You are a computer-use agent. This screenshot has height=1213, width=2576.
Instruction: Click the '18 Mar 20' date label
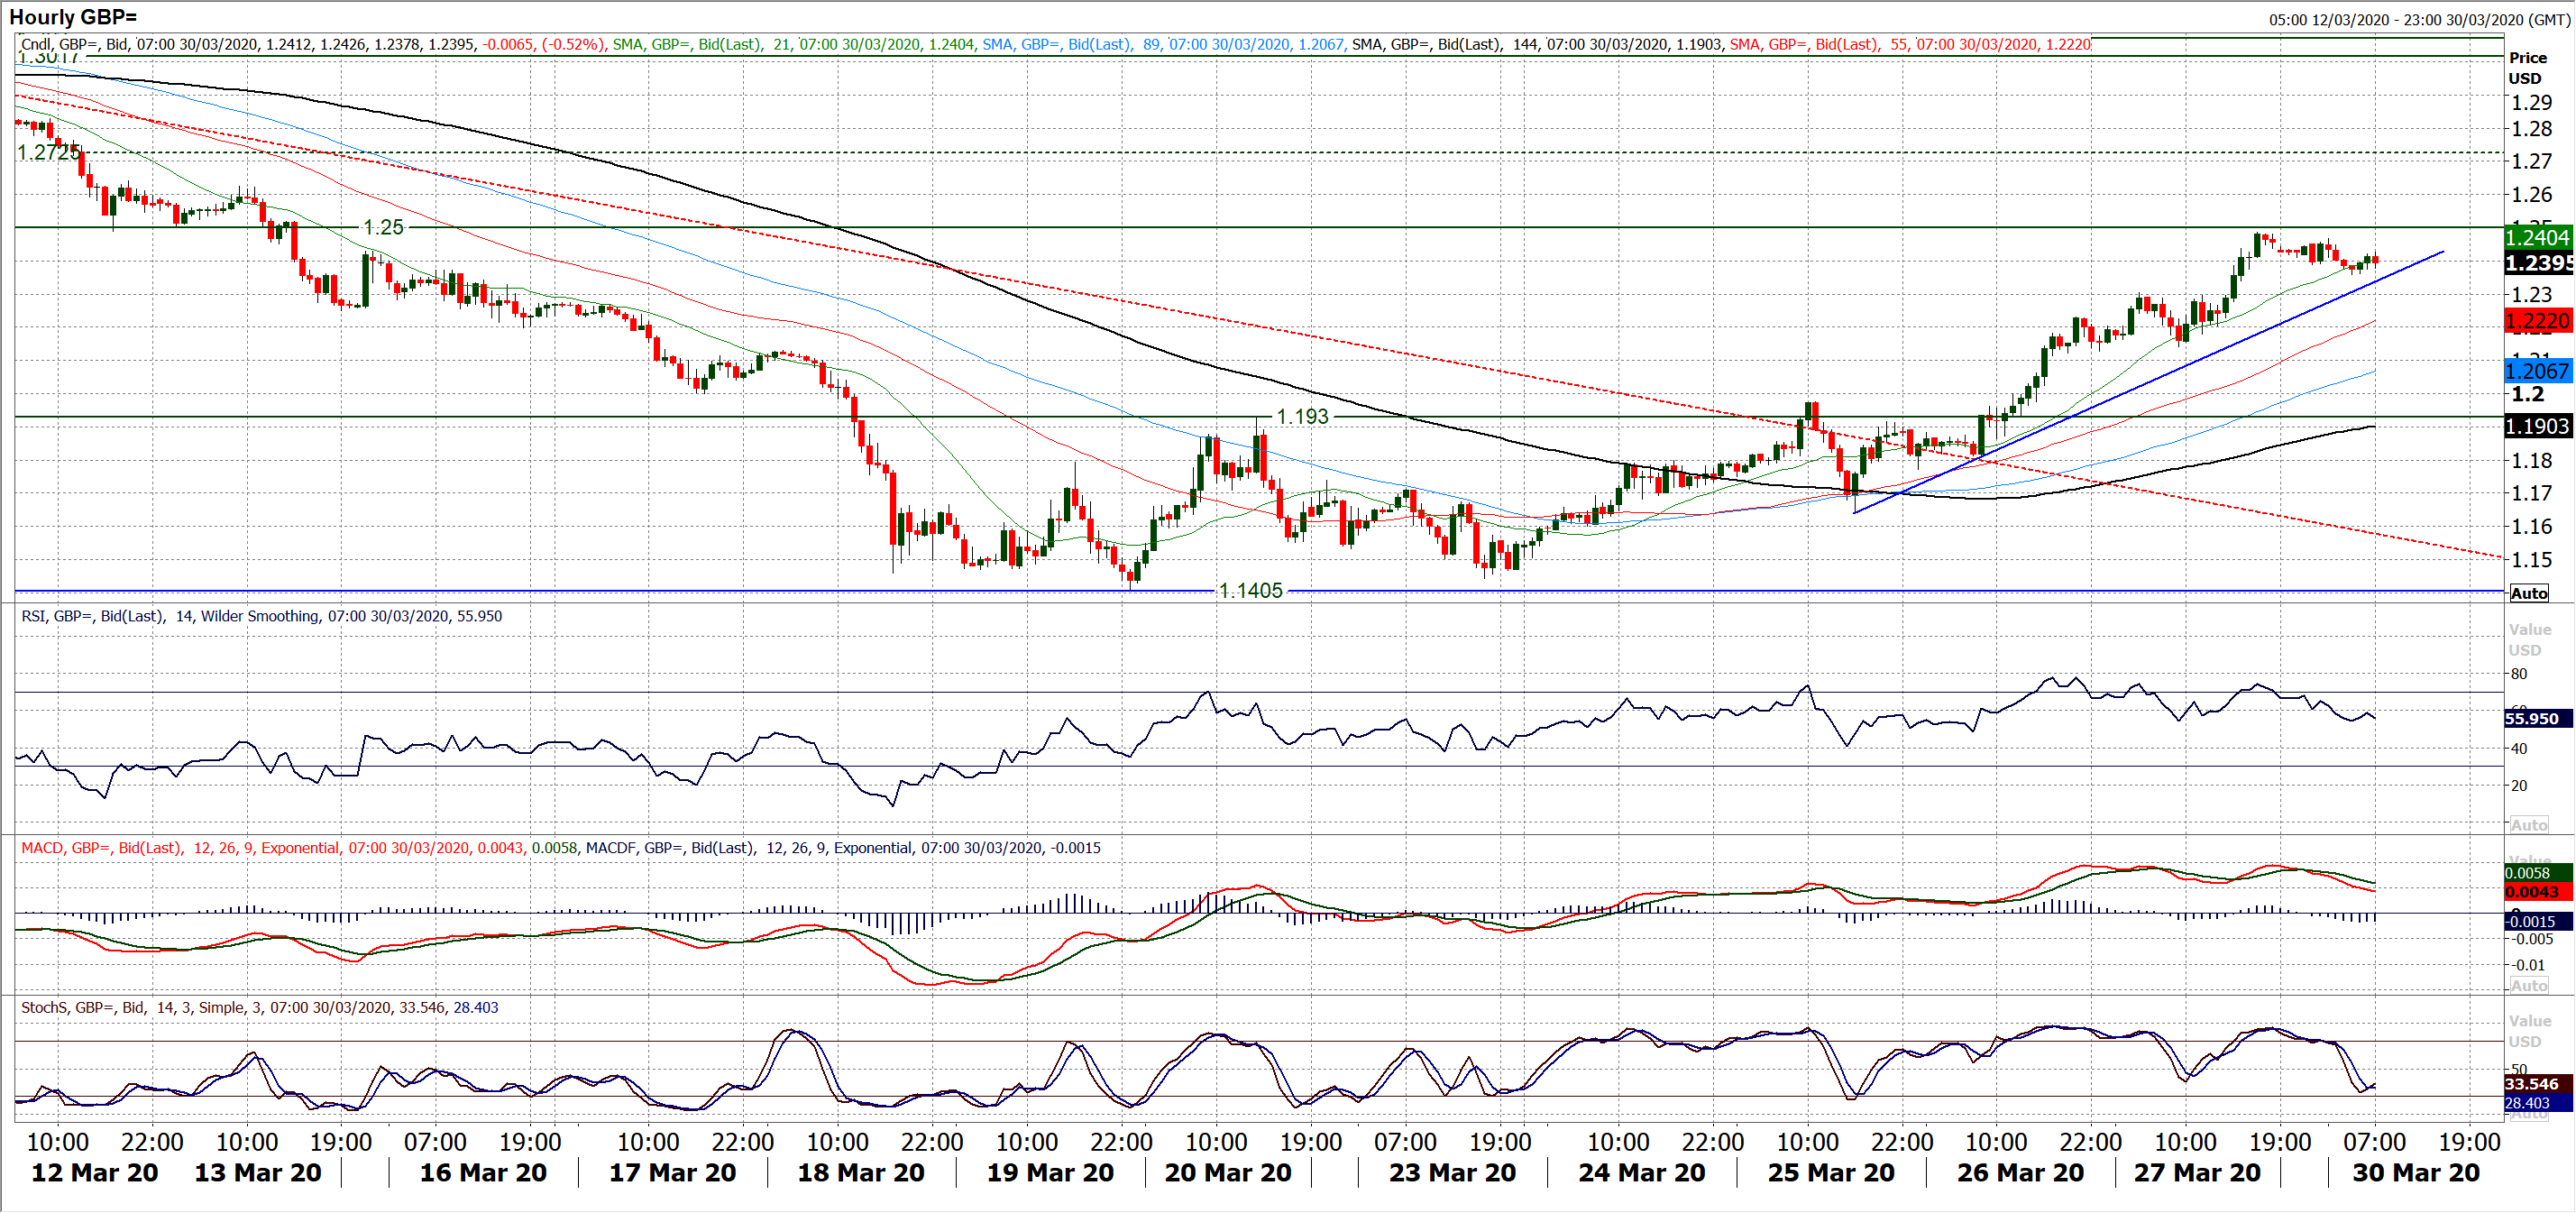861,1173
